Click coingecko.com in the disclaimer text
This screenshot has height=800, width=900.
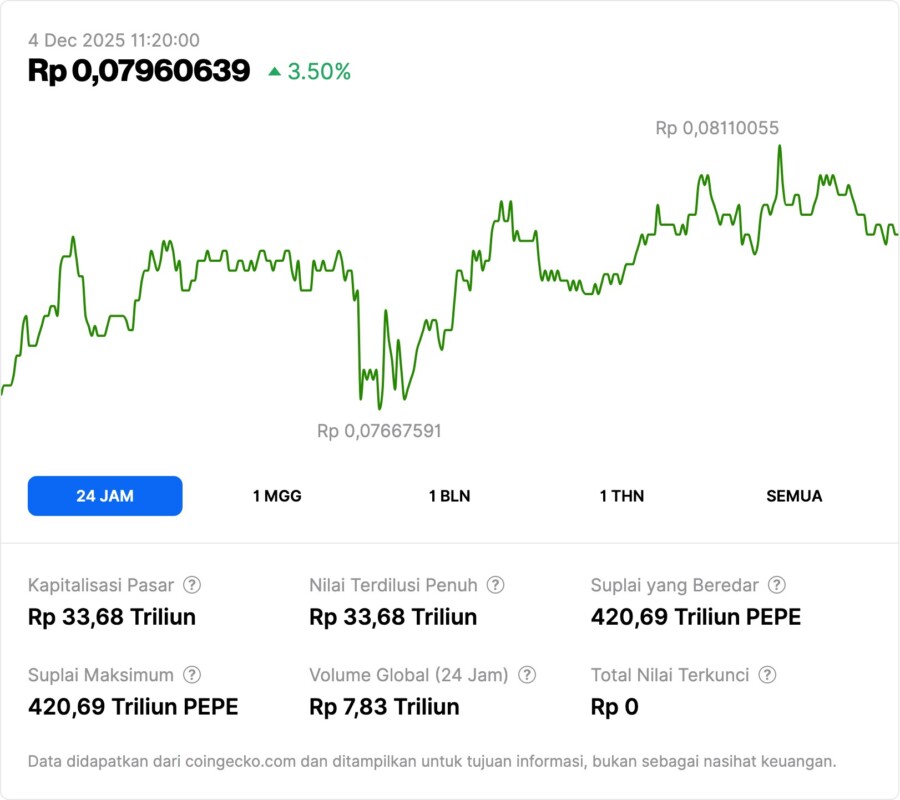[x=240, y=762]
